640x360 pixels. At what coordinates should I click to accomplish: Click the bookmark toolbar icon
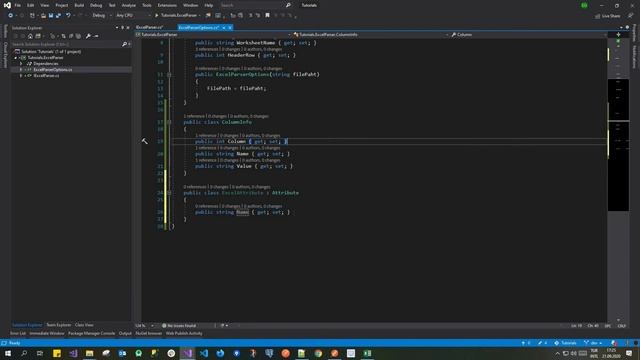(x=267, y=16)
